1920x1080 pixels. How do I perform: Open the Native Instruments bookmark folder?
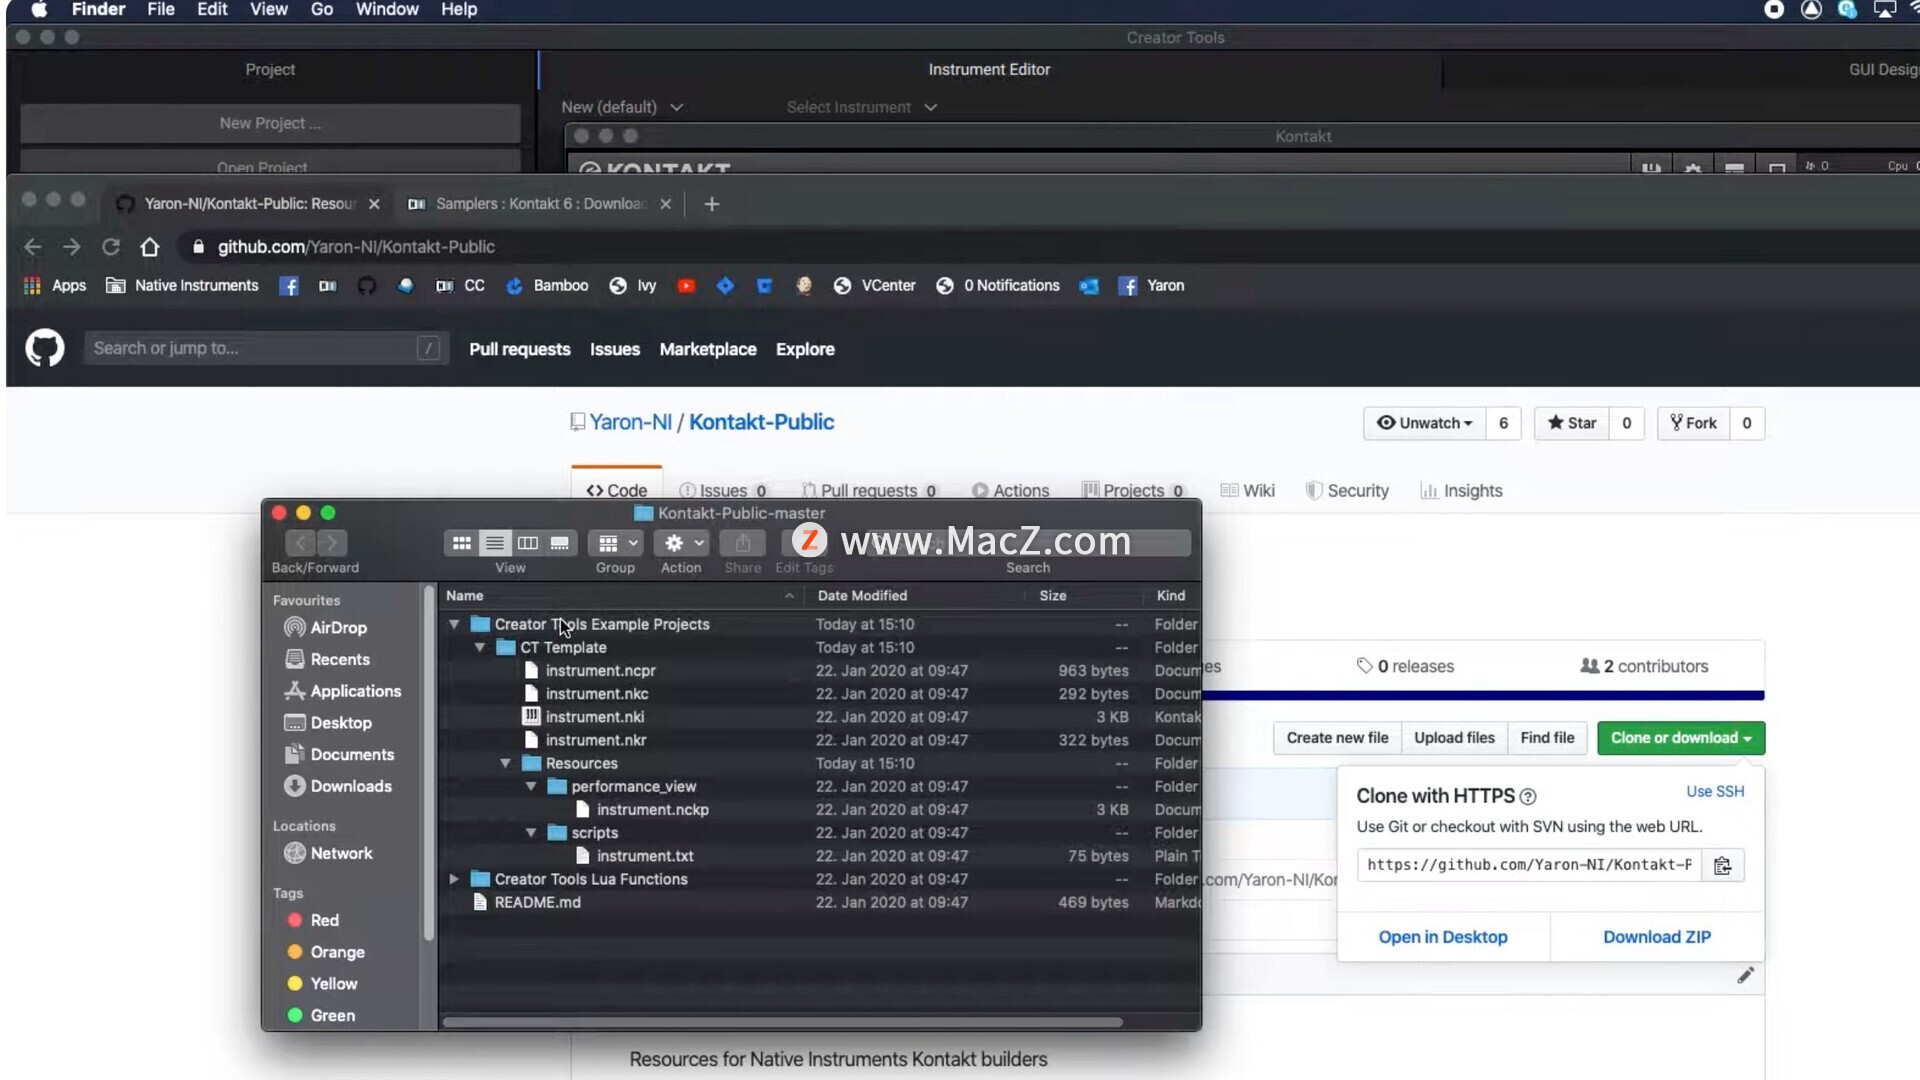click(182, 286)
